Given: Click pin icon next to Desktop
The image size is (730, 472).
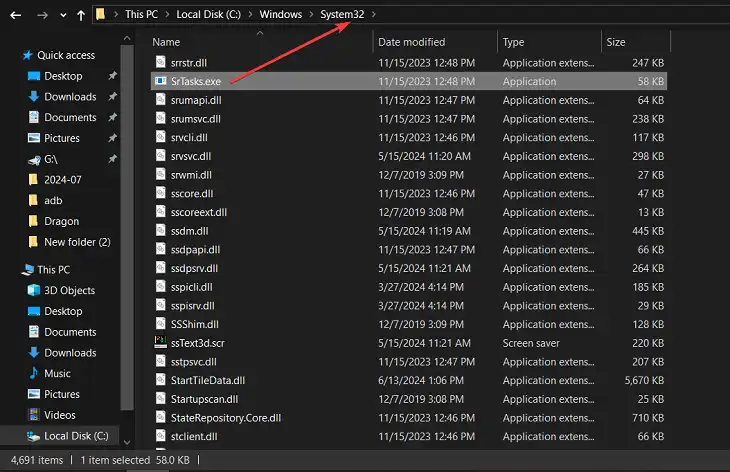Looking at the screenshot, I should (x=112, y=75).
